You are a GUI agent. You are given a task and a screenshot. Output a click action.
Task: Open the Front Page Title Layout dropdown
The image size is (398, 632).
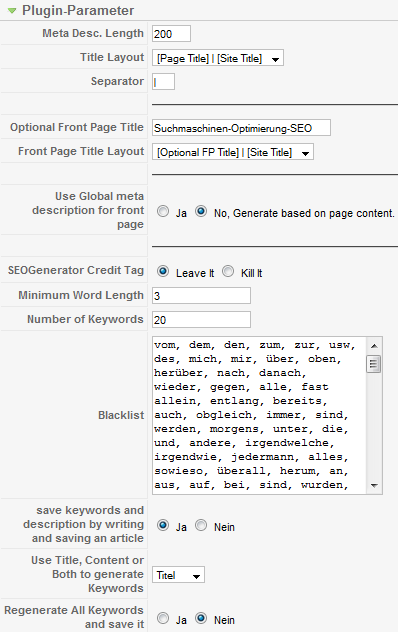(233, 152)
